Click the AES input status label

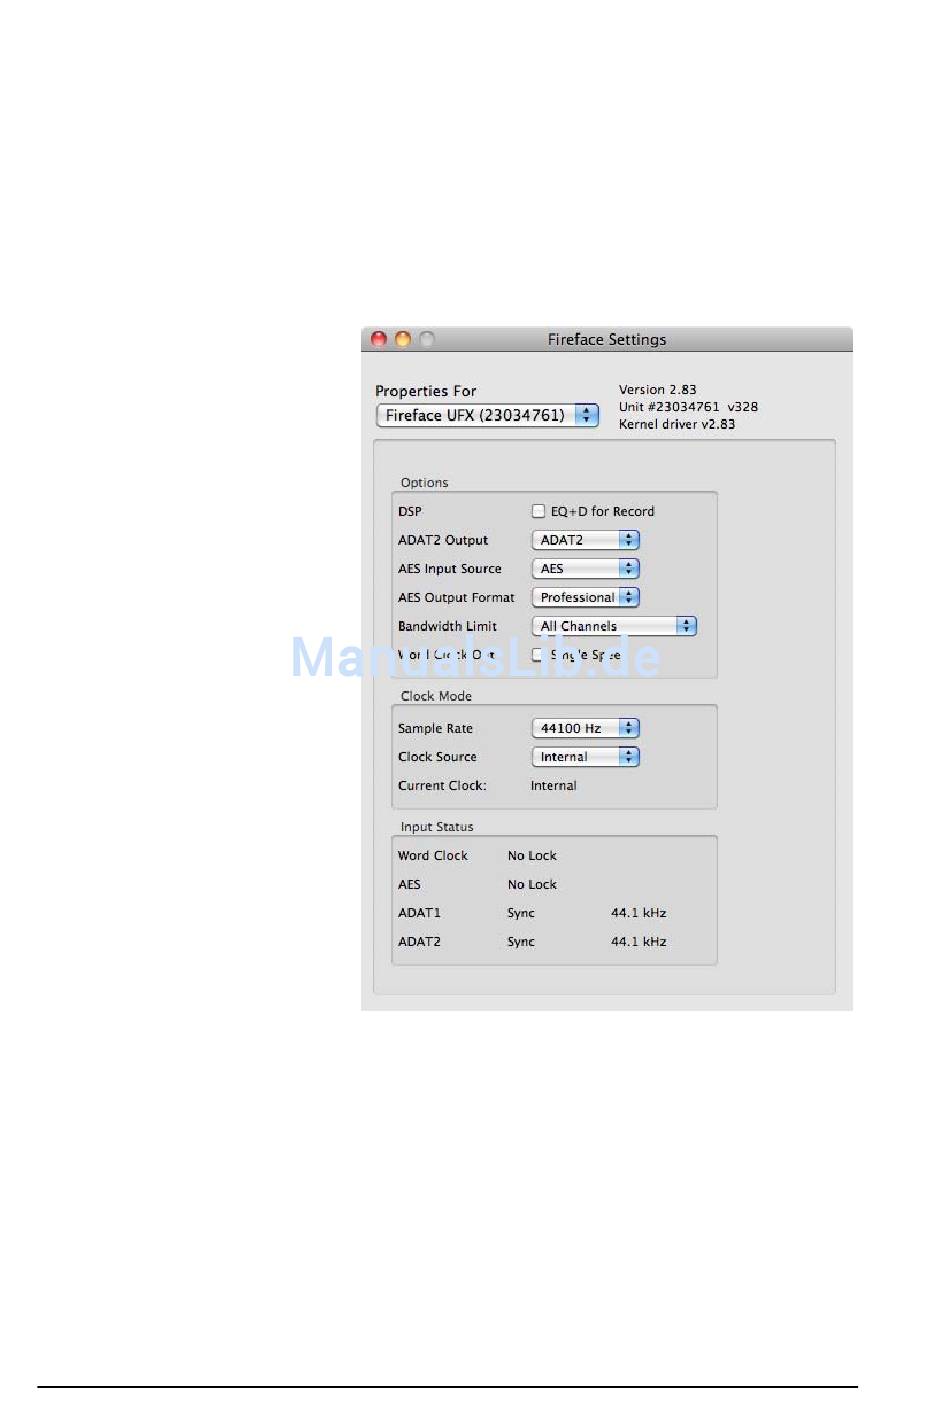tap(409, 884)
